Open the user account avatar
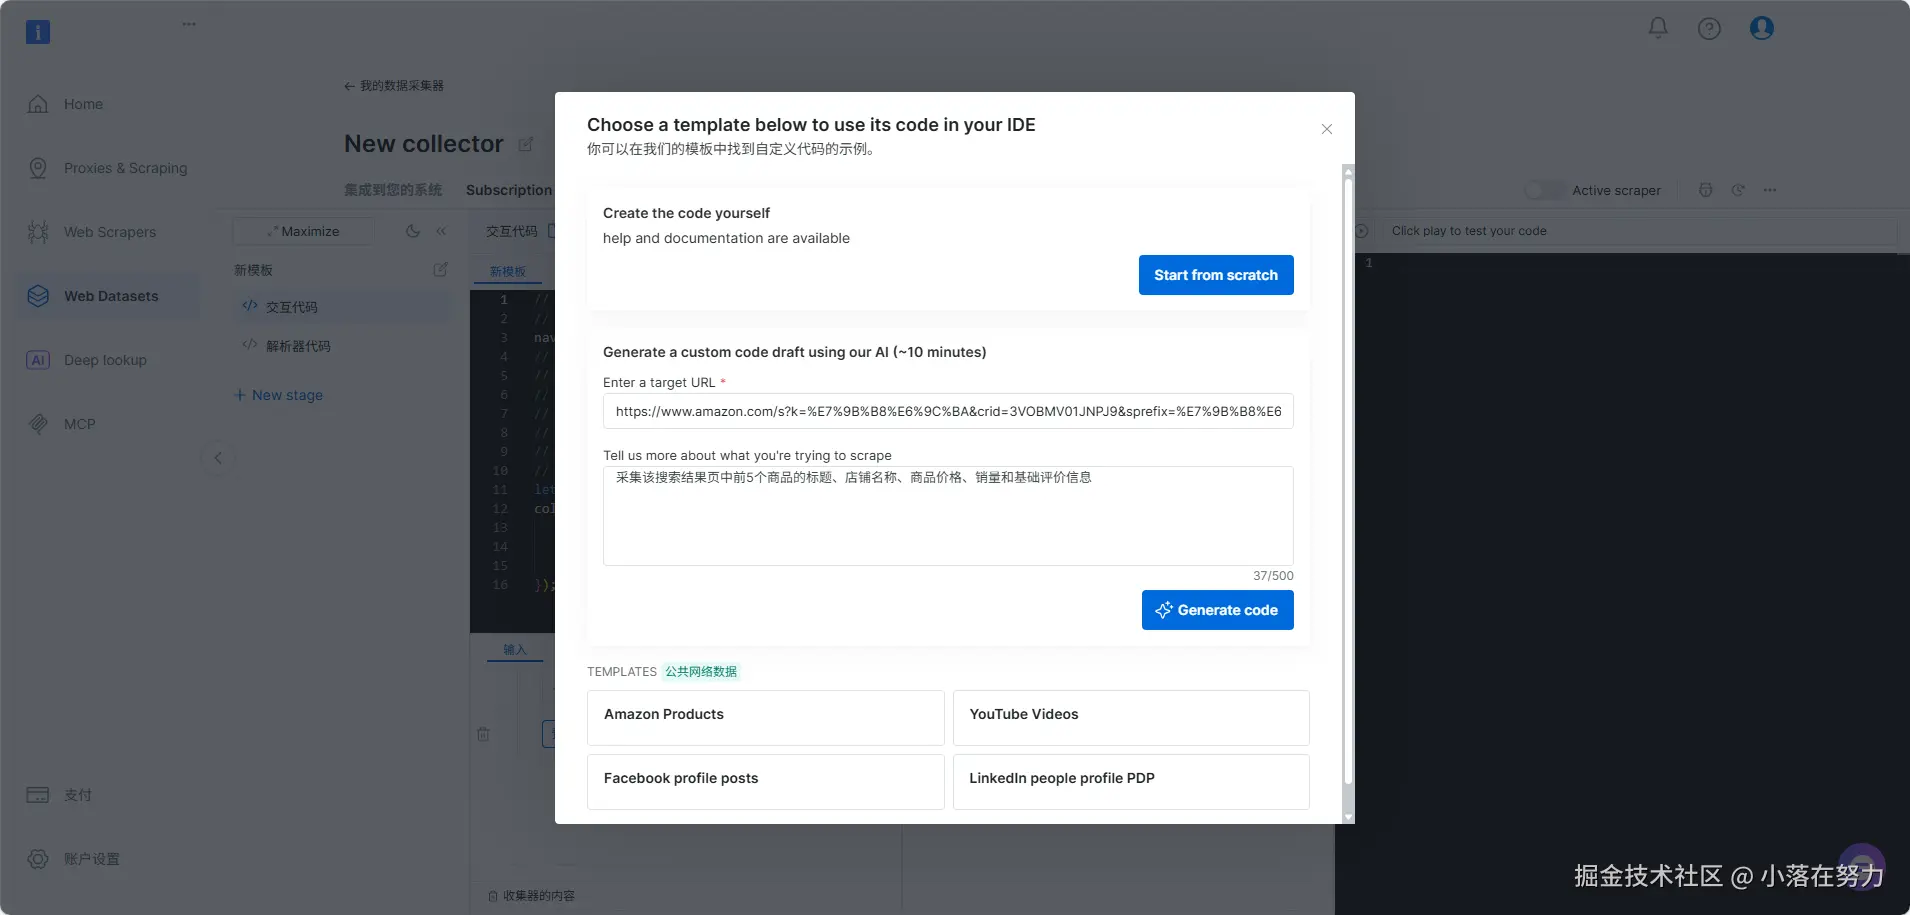 point(1762,28)
